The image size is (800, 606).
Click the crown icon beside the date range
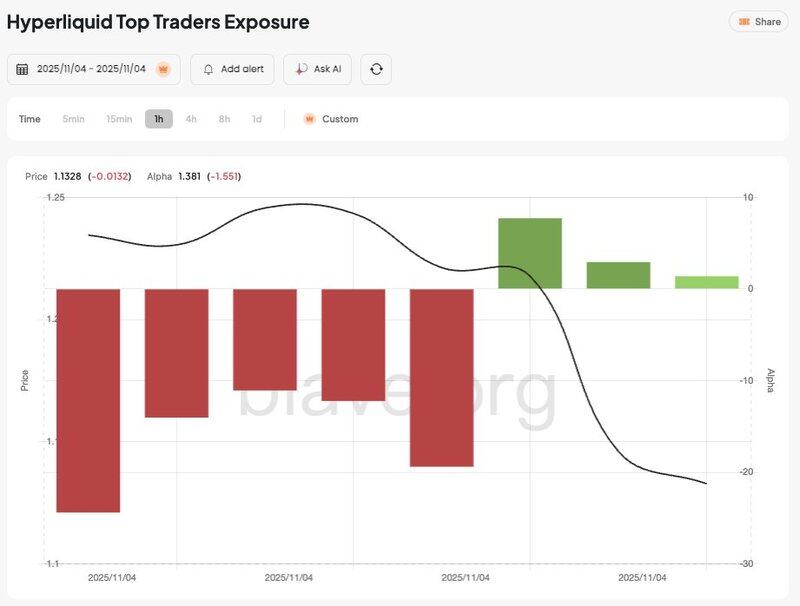pyautogui.click(x=164, y=69)
